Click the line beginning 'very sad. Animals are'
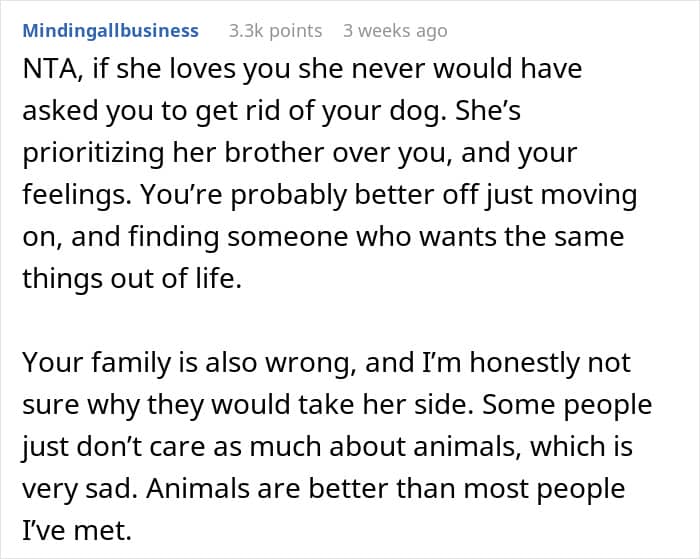700x559 pixels. [324, 488]
